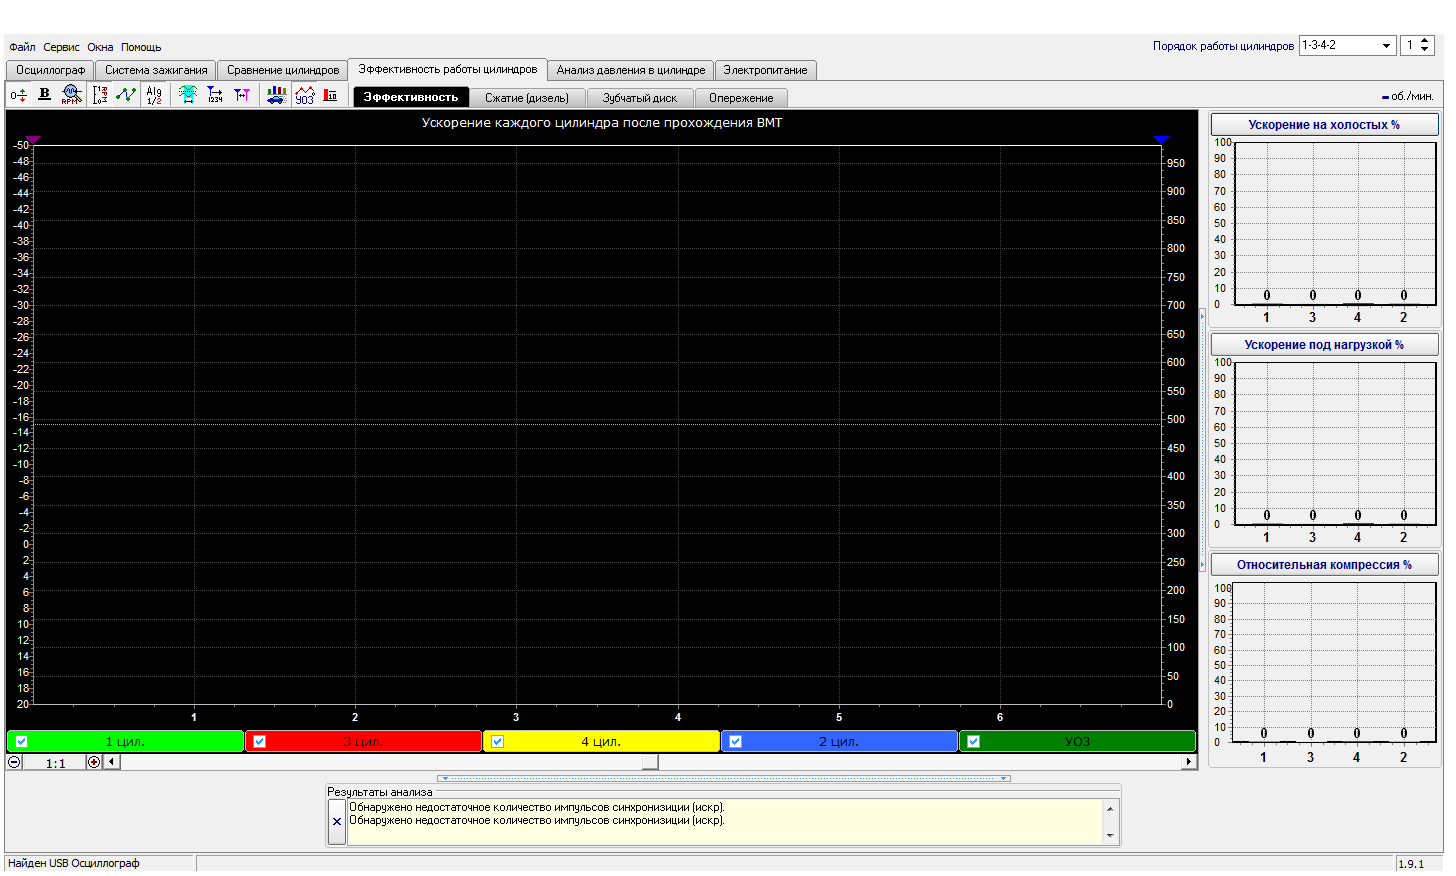Switch to the Осциллограф tab
Image resolution: width=1456 pixels, height=876 pixels.
click(x=50, y=70)
